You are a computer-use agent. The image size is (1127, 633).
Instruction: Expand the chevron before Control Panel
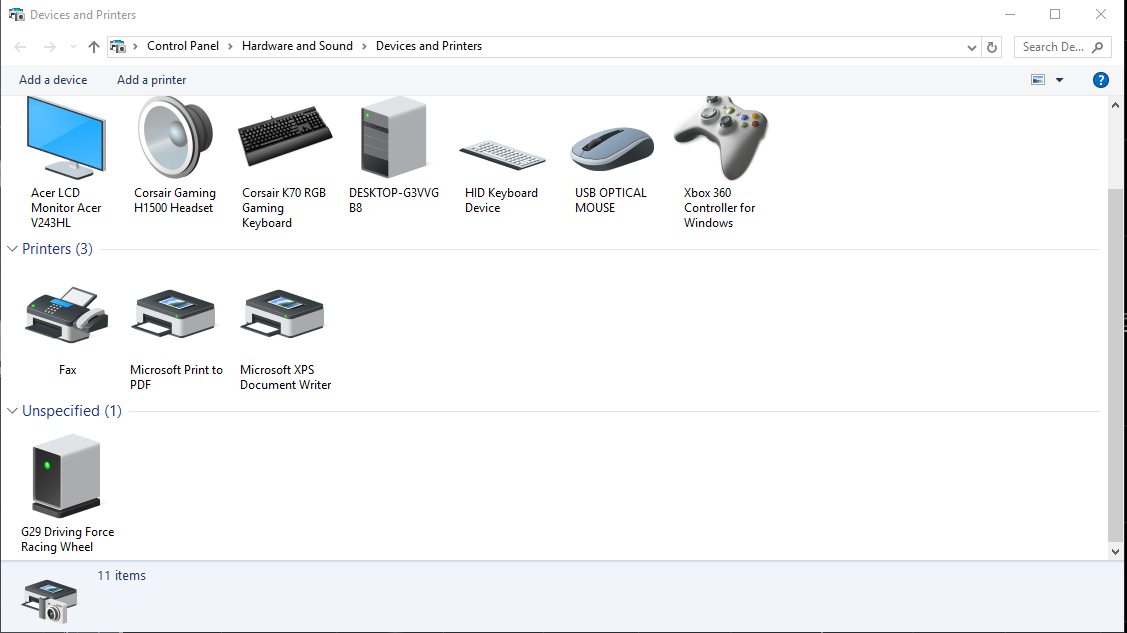tap(135, 46)
